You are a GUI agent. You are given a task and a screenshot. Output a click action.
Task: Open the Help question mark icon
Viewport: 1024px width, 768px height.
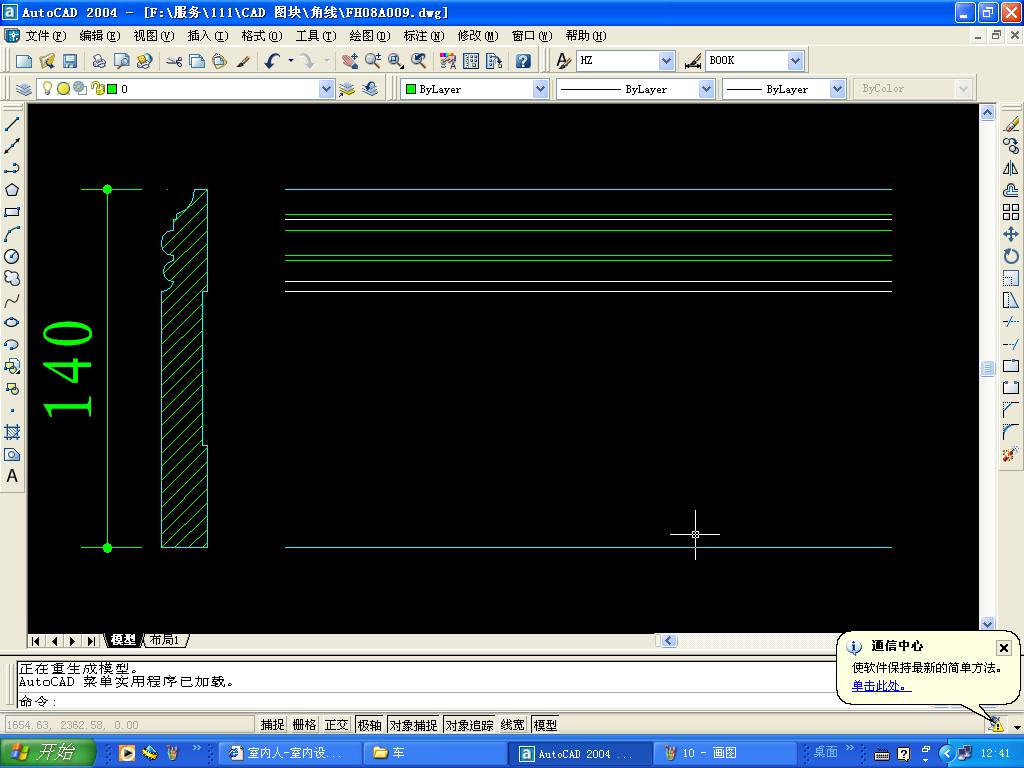523,61
